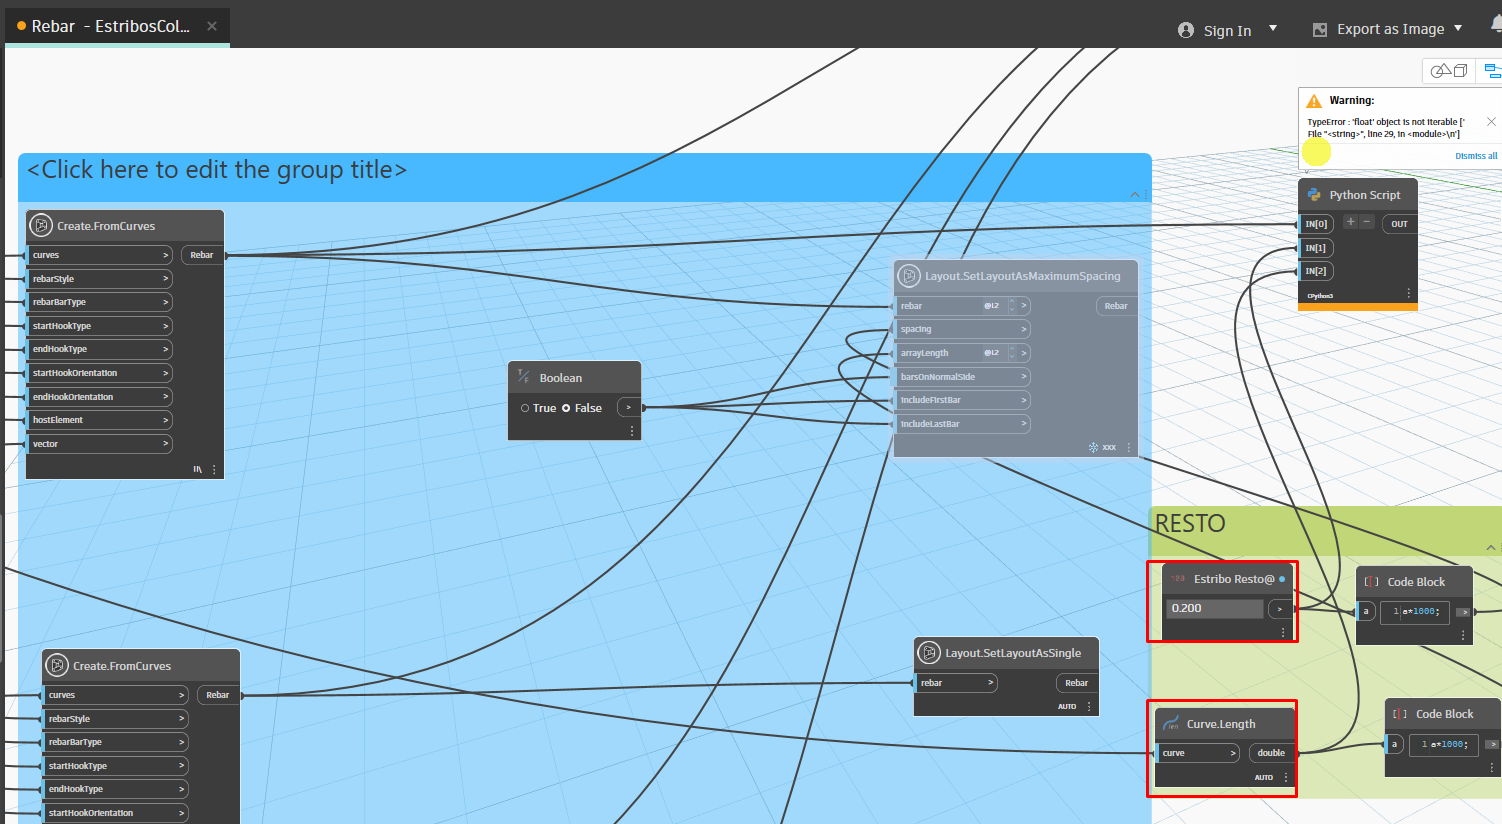Add an input with the plus button on Python Script
This screenshot has height=824, width=1502.
1349,221
